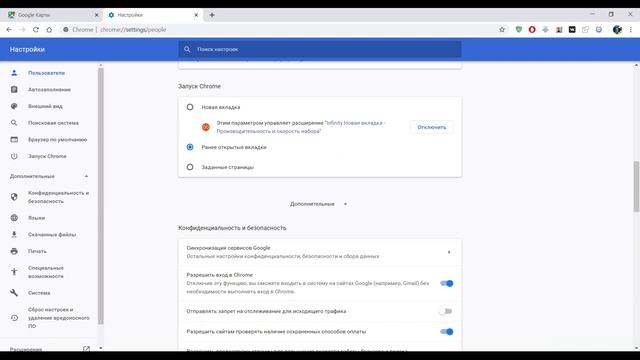Click the globe icon for Языки
The image size is (640, 360).
14,218
